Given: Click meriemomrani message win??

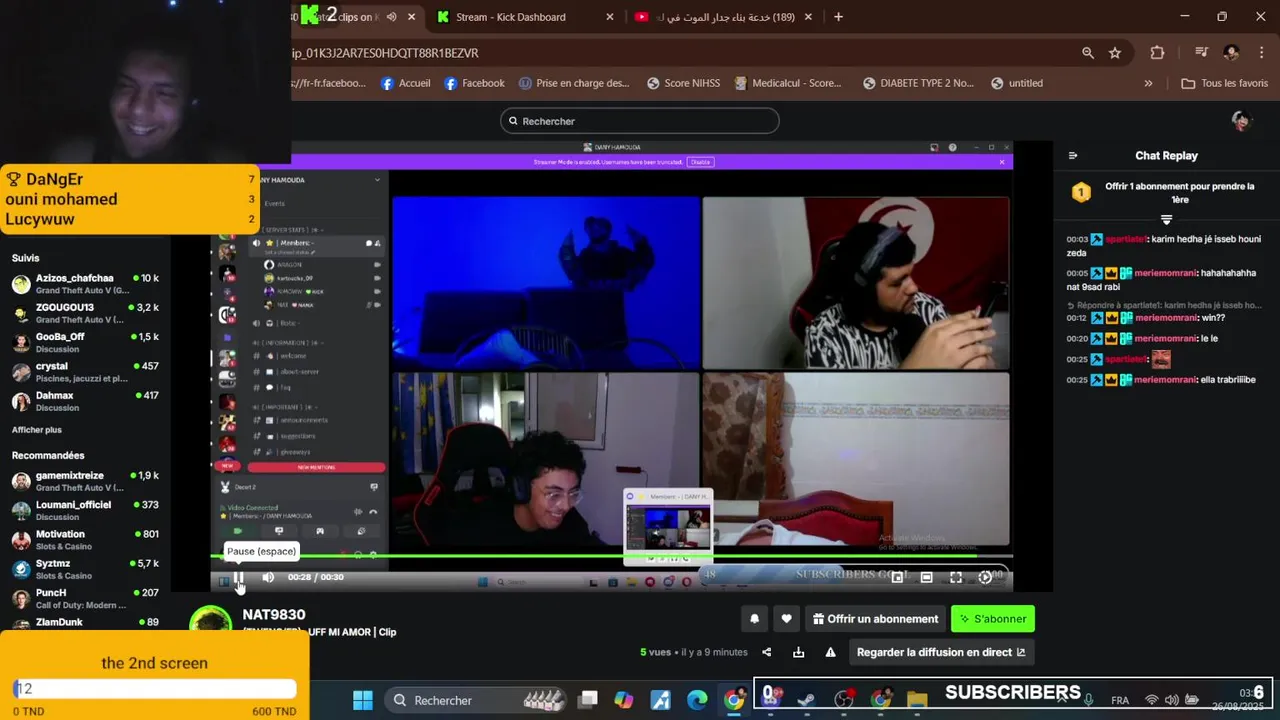Looking at the screenshot, I should [1146, 318].
